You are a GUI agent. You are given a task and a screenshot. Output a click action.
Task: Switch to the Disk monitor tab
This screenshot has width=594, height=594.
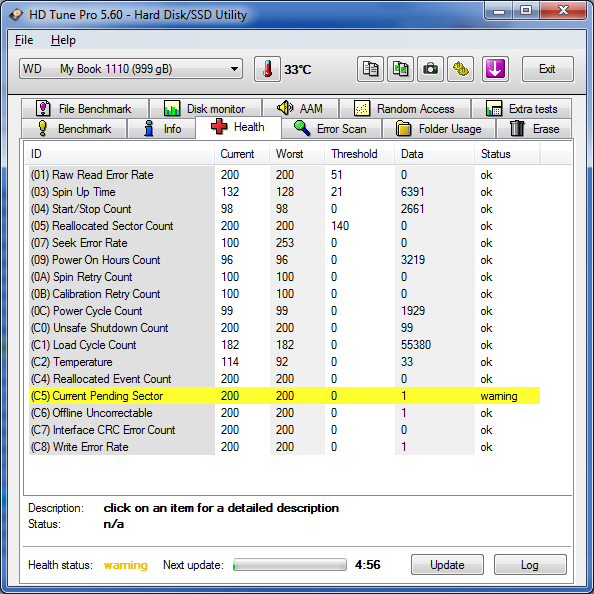coord(205,109)
